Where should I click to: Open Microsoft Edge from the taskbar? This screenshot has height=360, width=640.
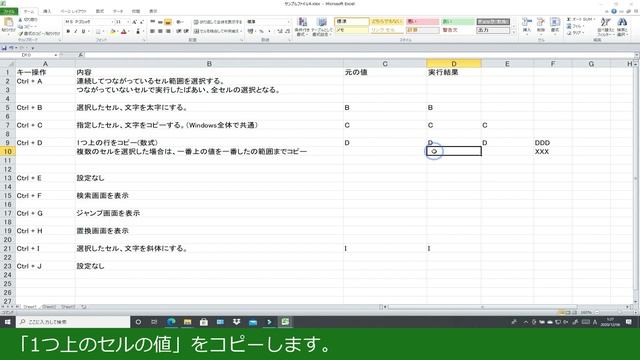coord(171,322)
